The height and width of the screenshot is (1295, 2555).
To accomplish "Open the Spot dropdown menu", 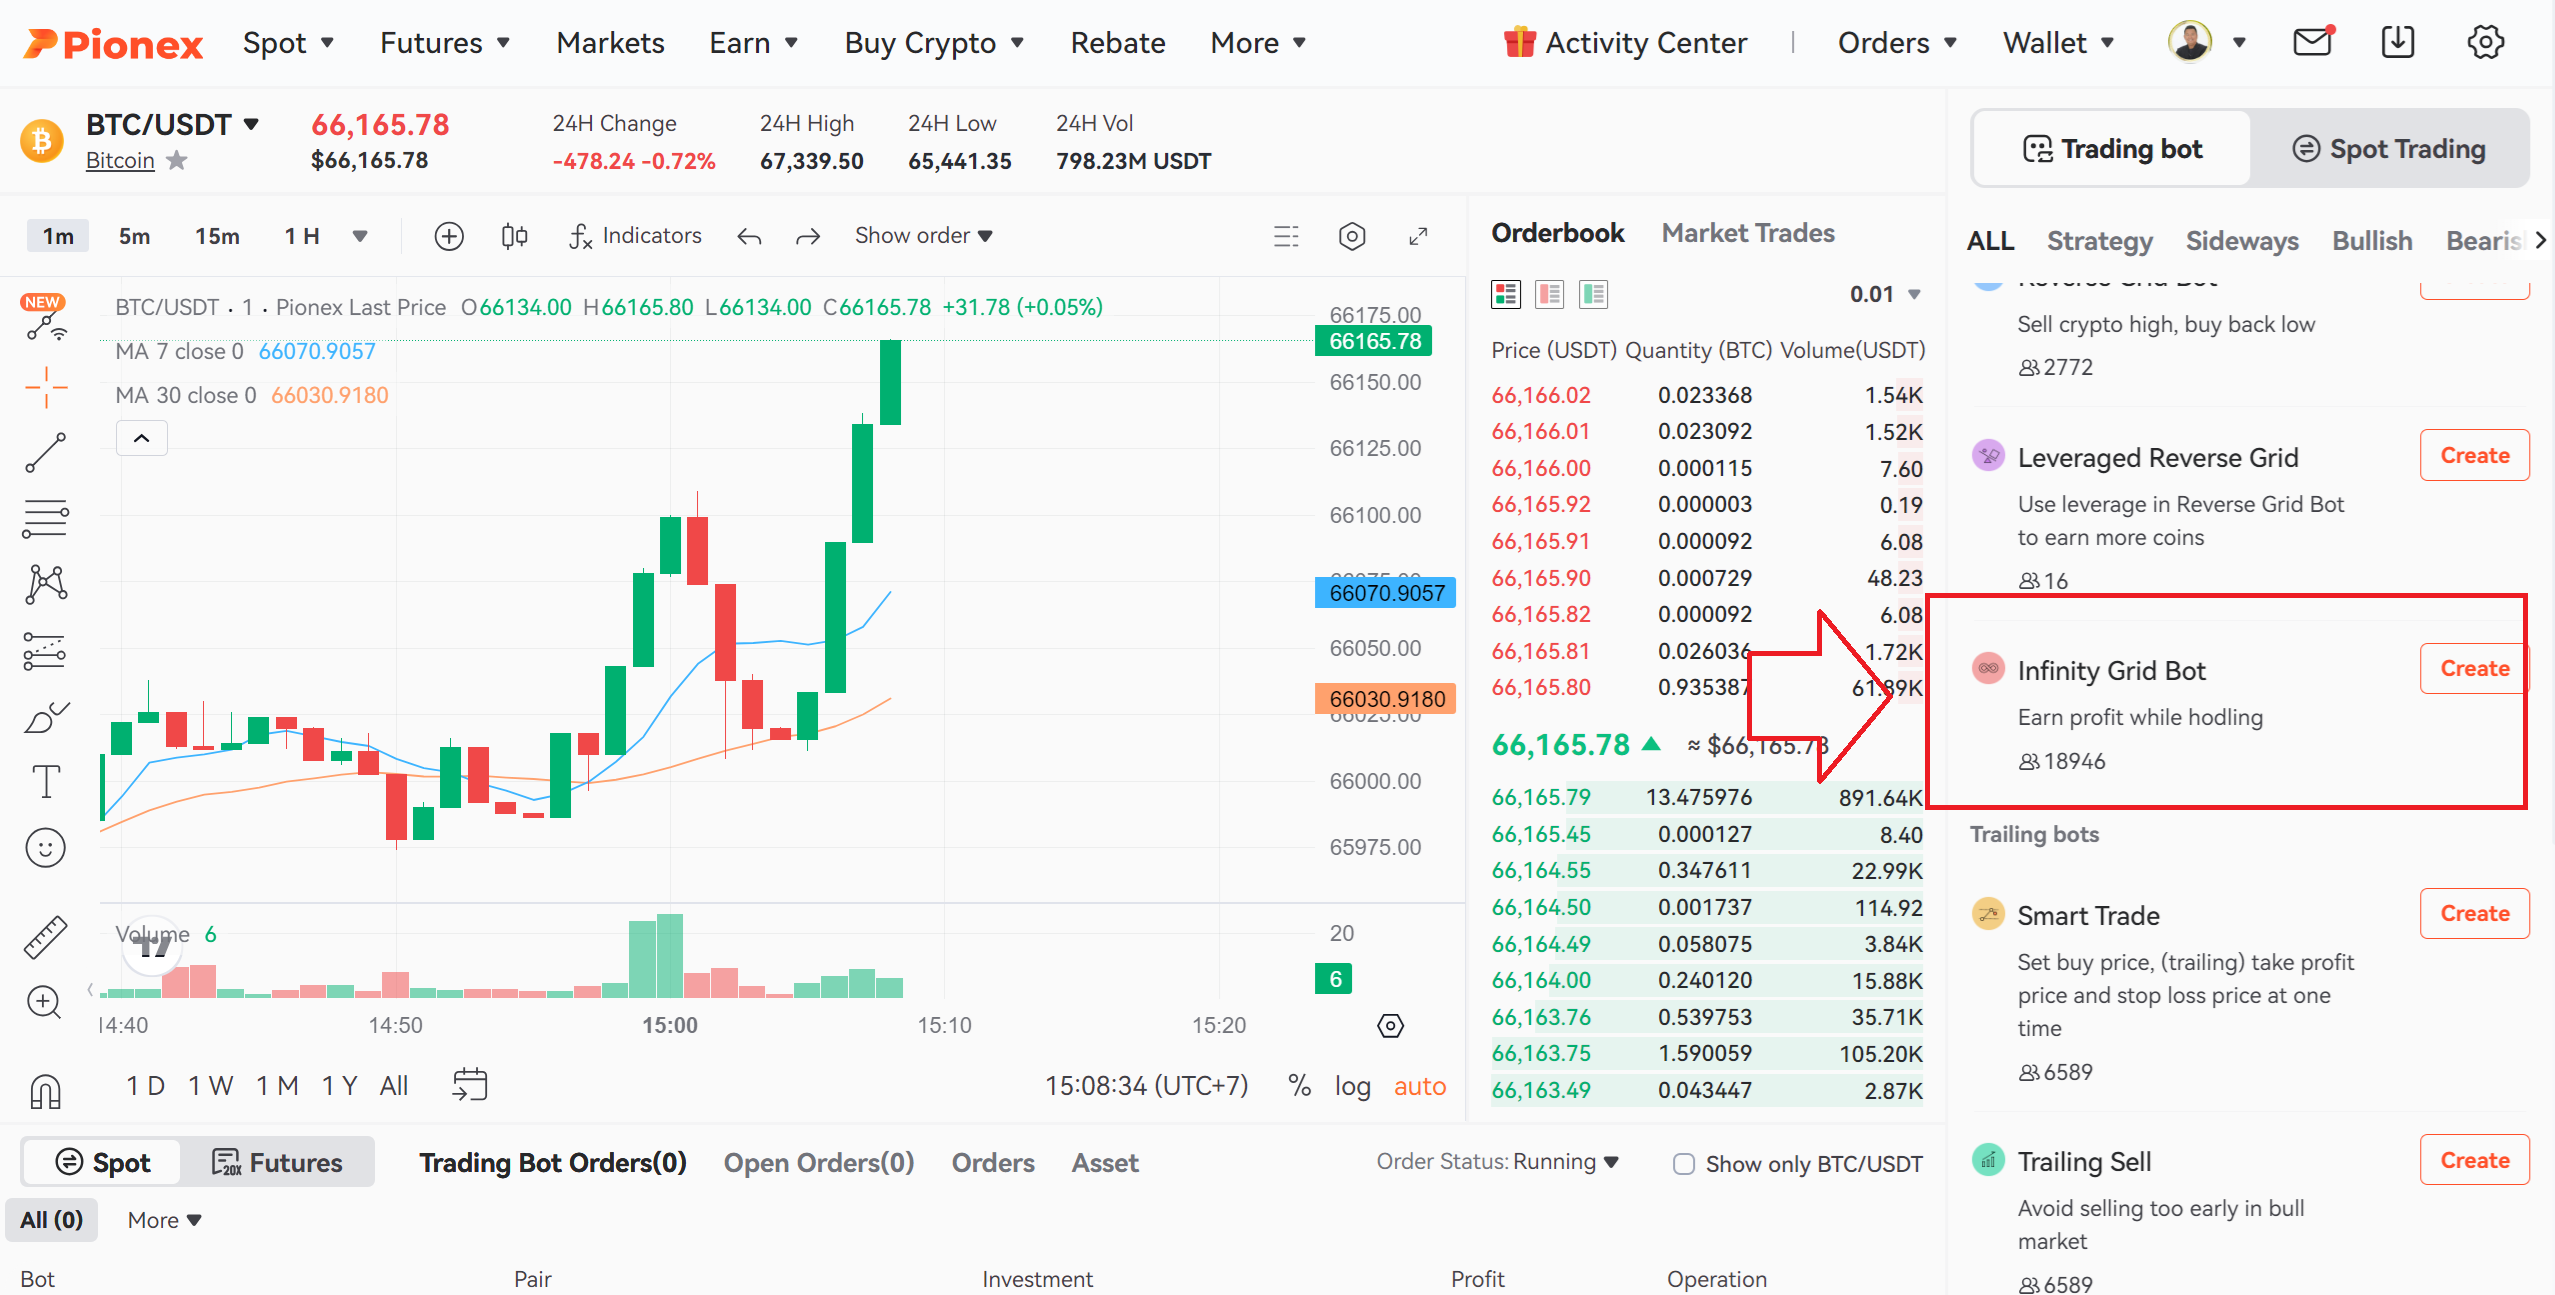I will pos(288,43).
